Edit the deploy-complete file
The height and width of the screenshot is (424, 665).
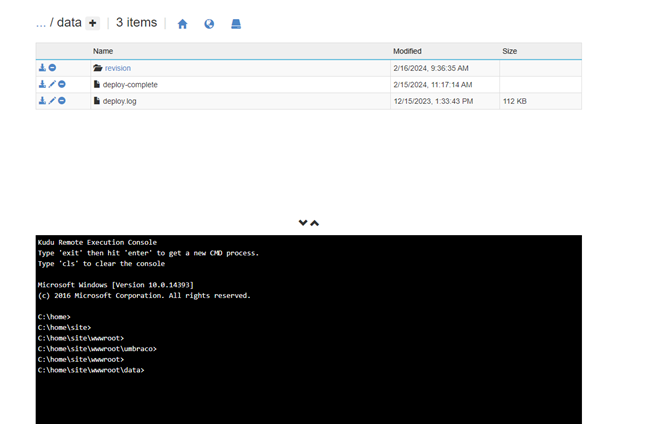52,85
